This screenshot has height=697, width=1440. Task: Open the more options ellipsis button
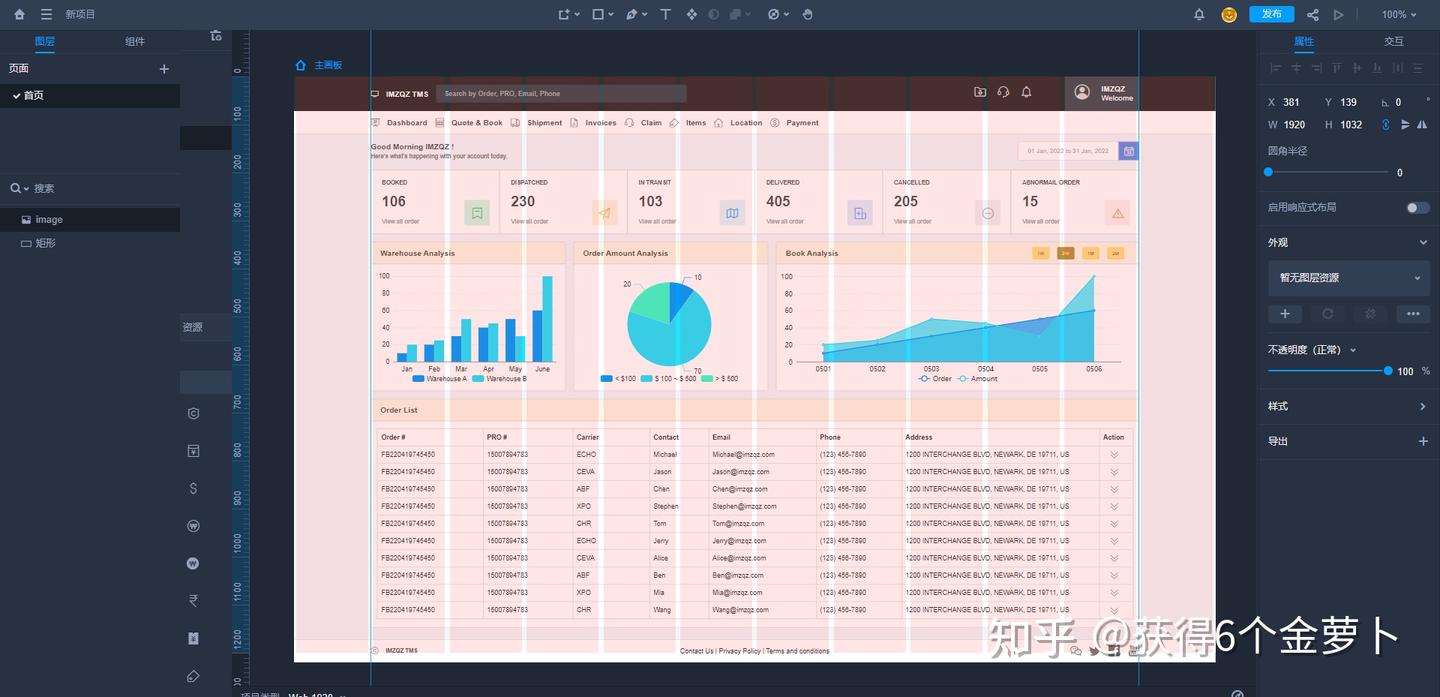[x=1413, y=314]
